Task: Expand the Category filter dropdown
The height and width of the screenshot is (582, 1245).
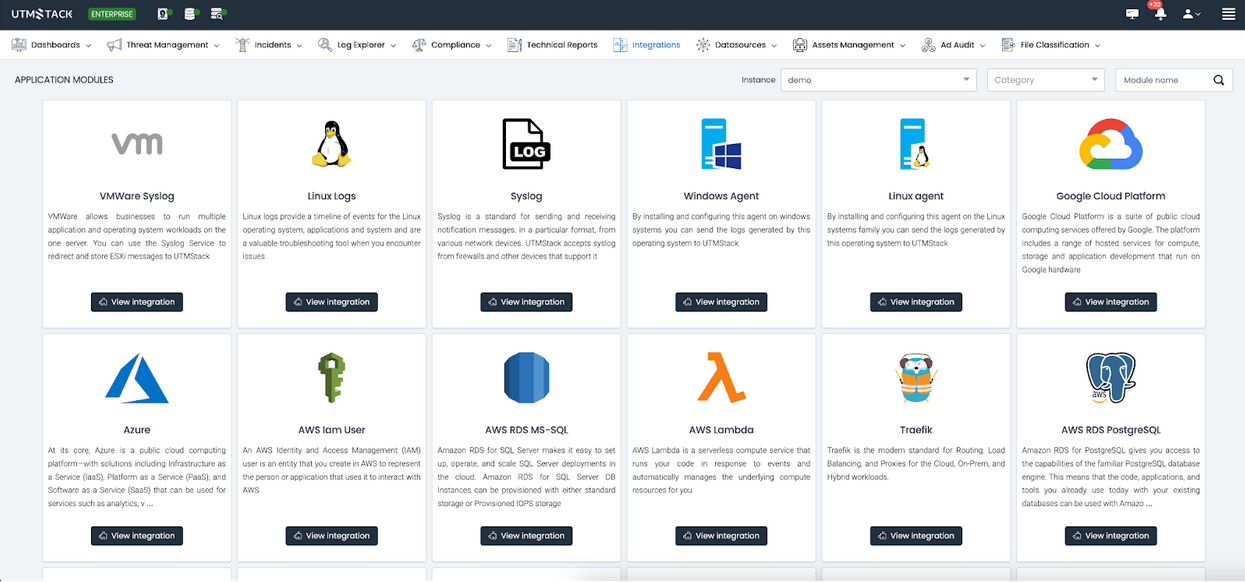Action: tap(1045, 80)
